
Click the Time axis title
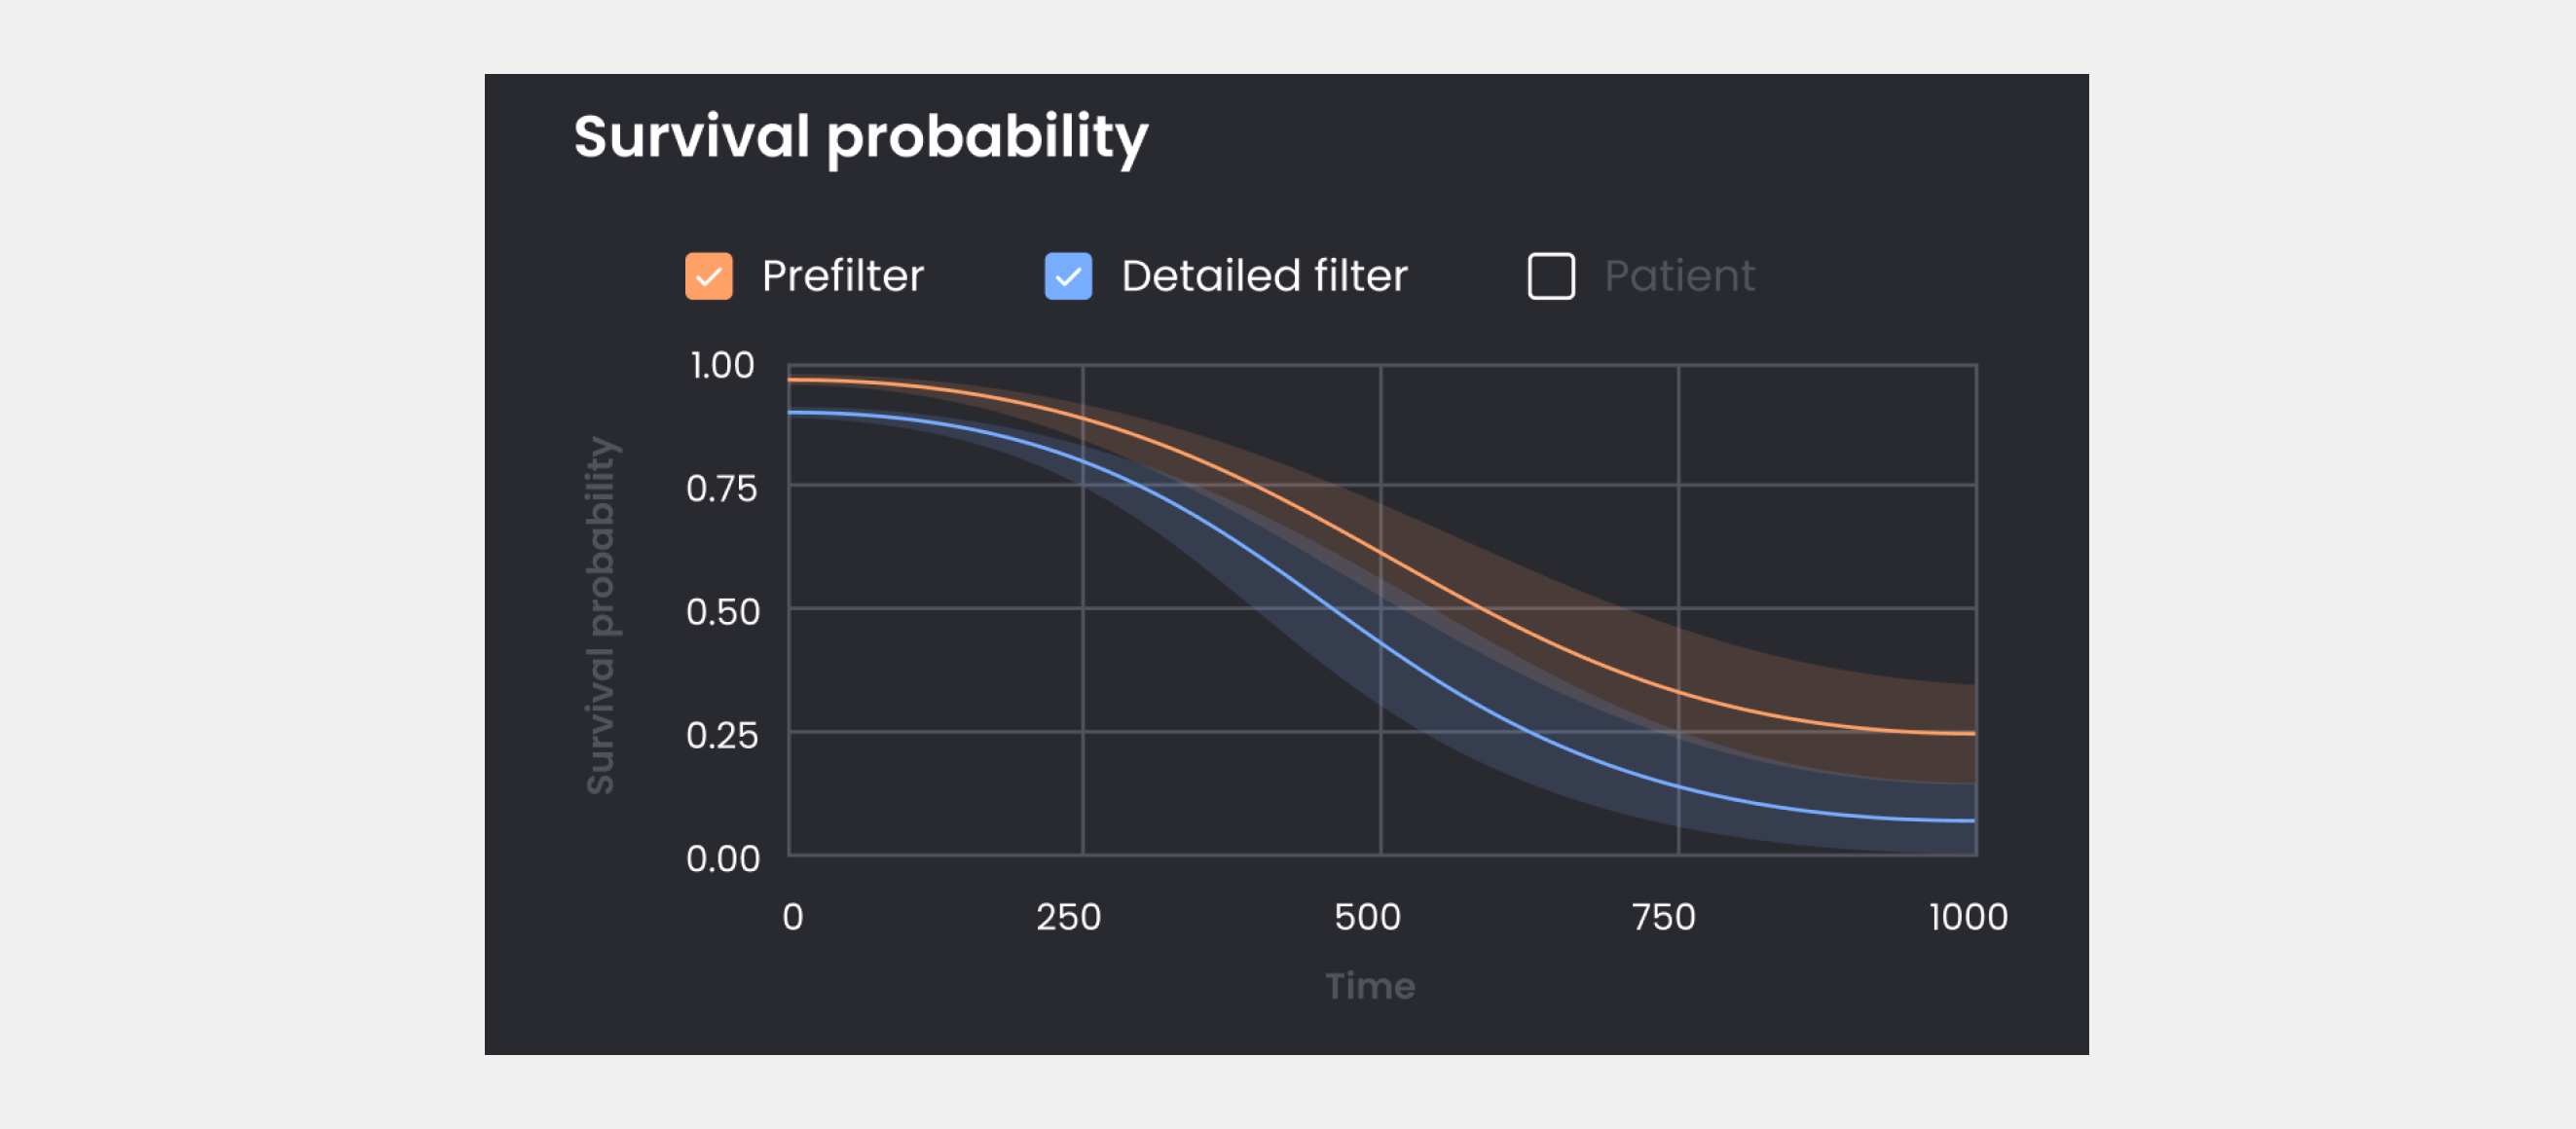point(1370,986)
